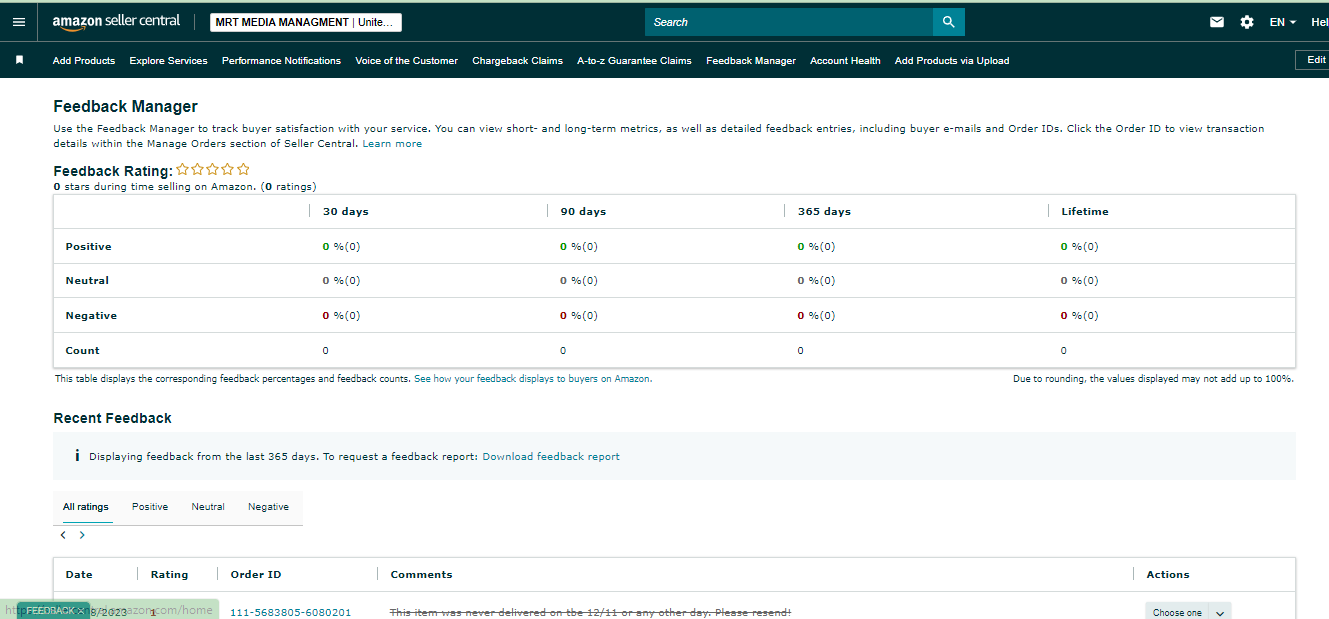Image resolution: width=1329 pixels, height=619 pixels.
Task: Select the Negative tab
Action: point(268,507)
